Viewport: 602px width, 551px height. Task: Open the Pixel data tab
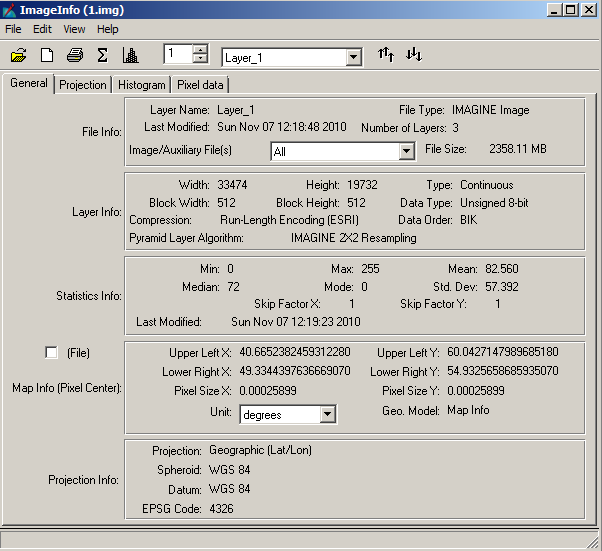[x=200, y=85]
